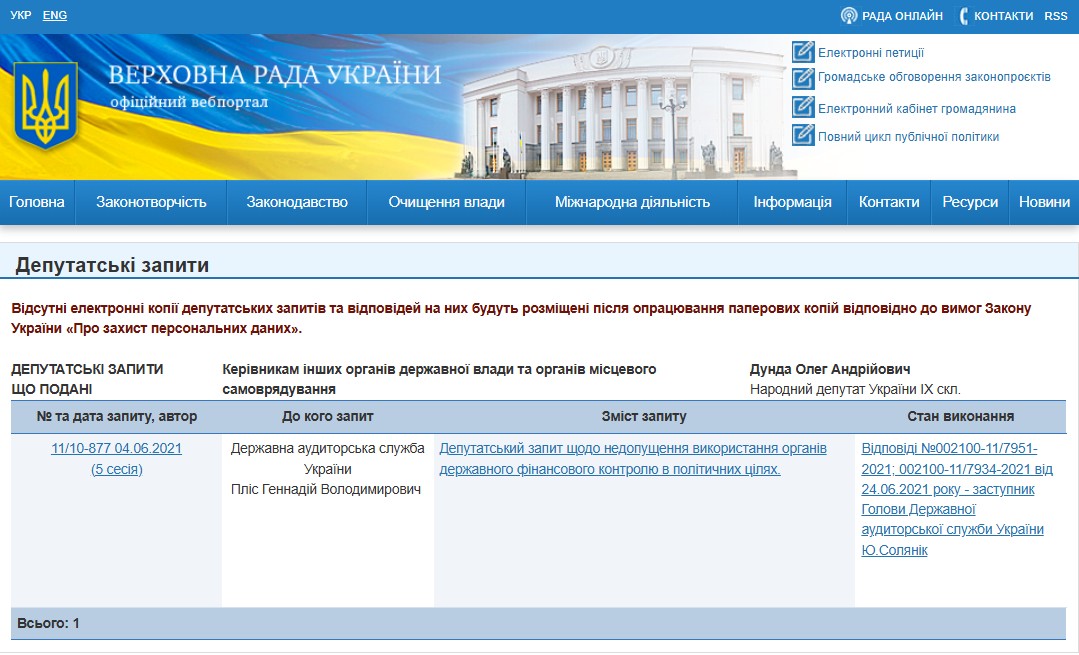
Task: Click the 'Стан виконання' column header
Action: 961,416
